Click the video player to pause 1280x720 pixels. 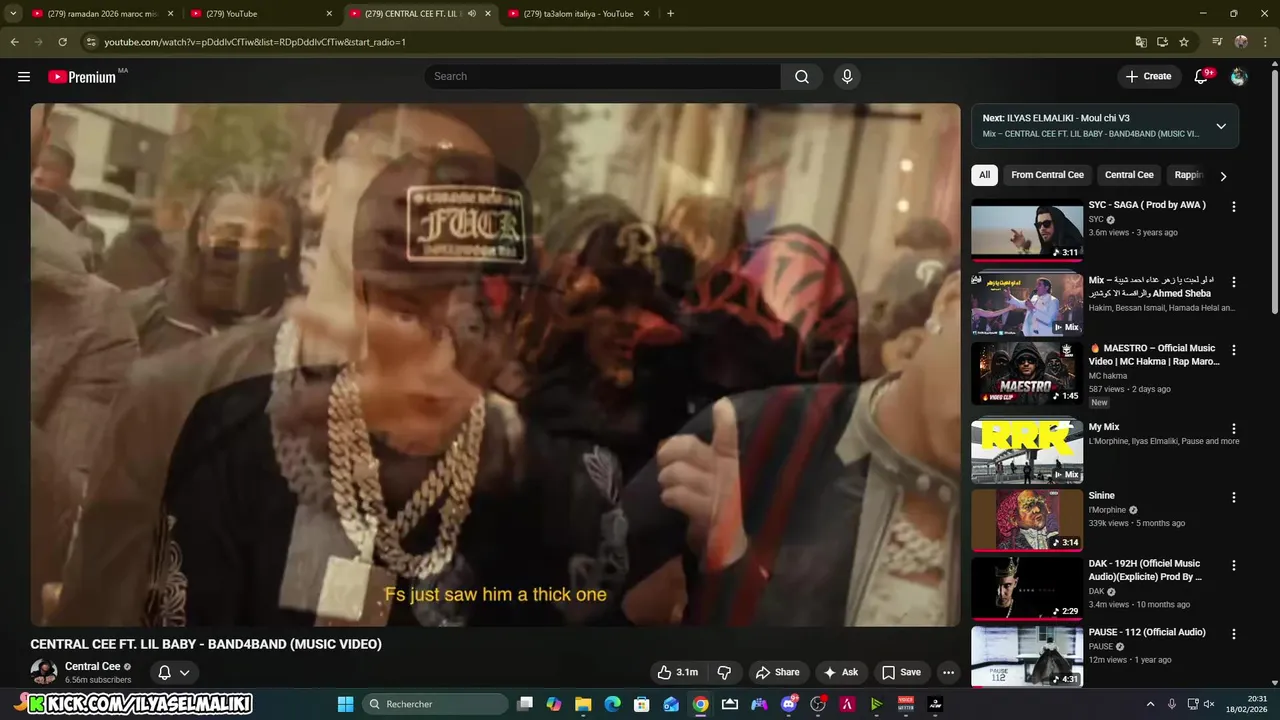[495, 365]
